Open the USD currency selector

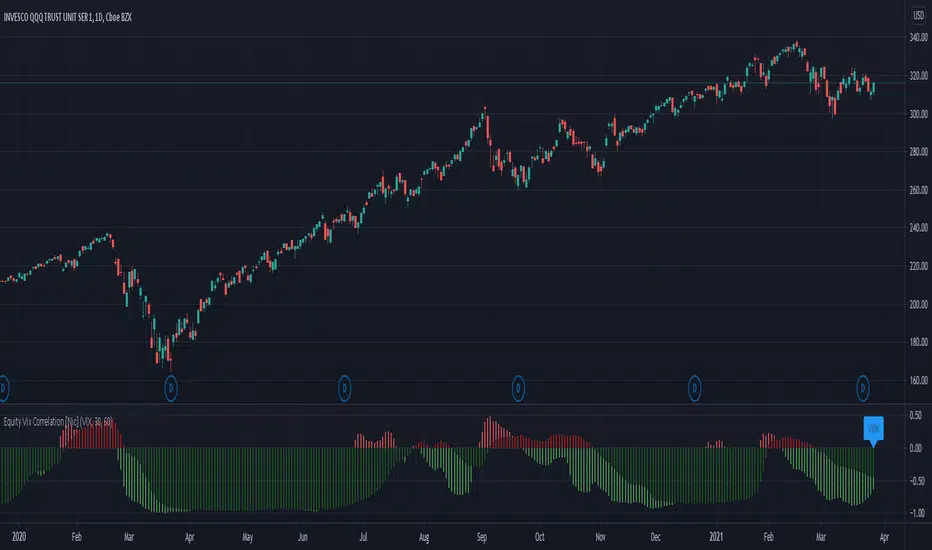pos(918,15)
